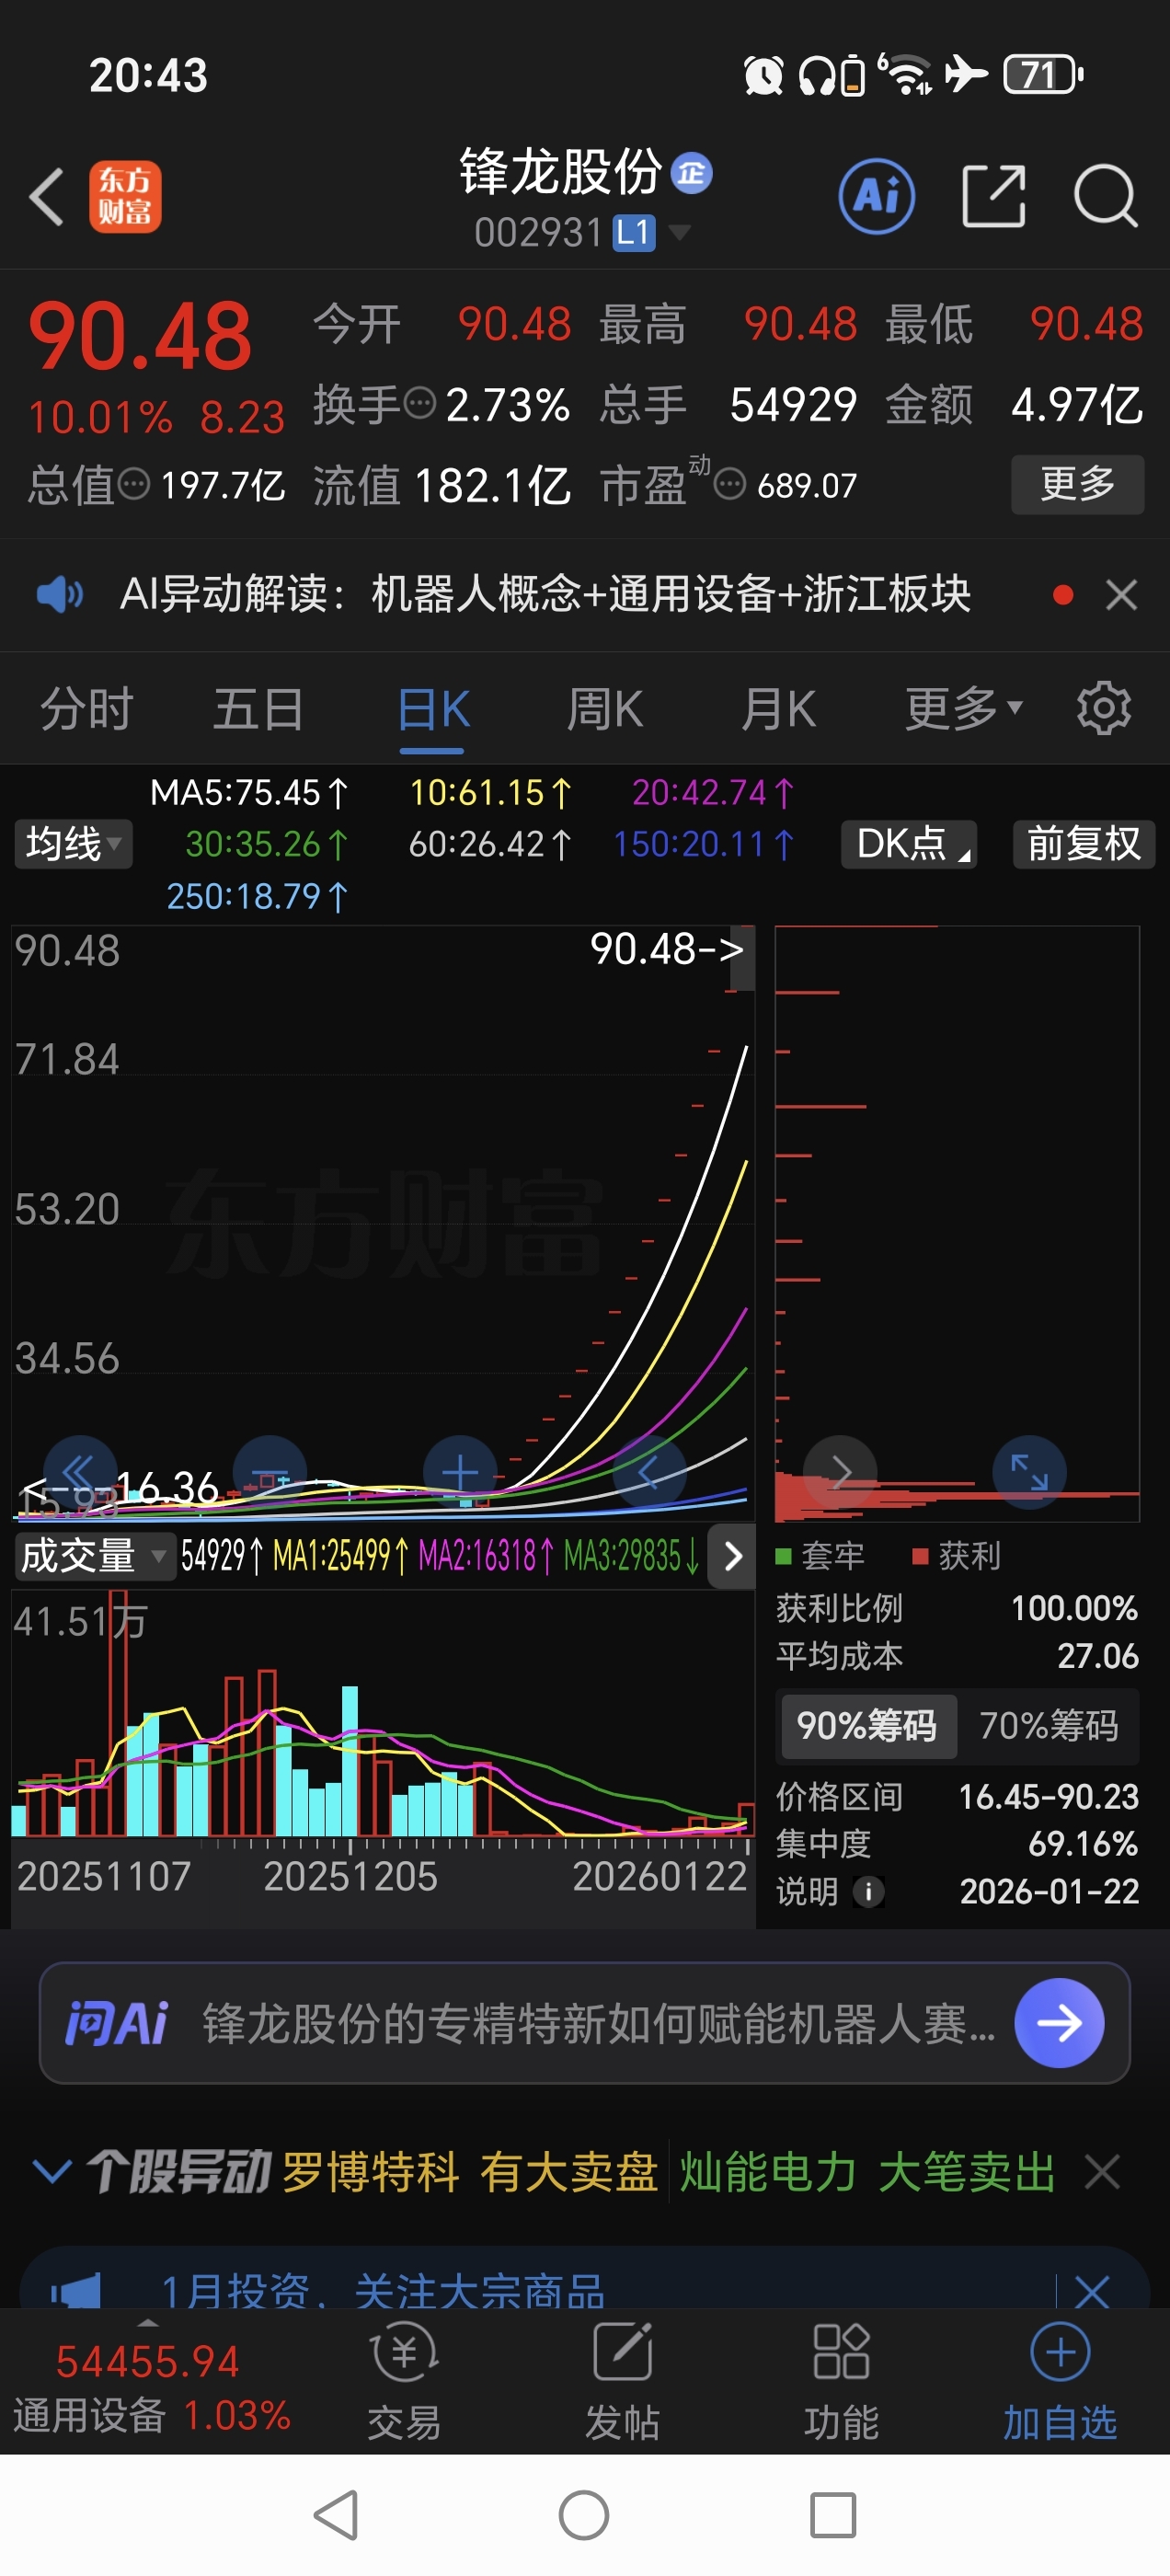
Task: Collapse the 个股异动 ticker chevron
Action: pyautogui.click(x=52, y=2171)
